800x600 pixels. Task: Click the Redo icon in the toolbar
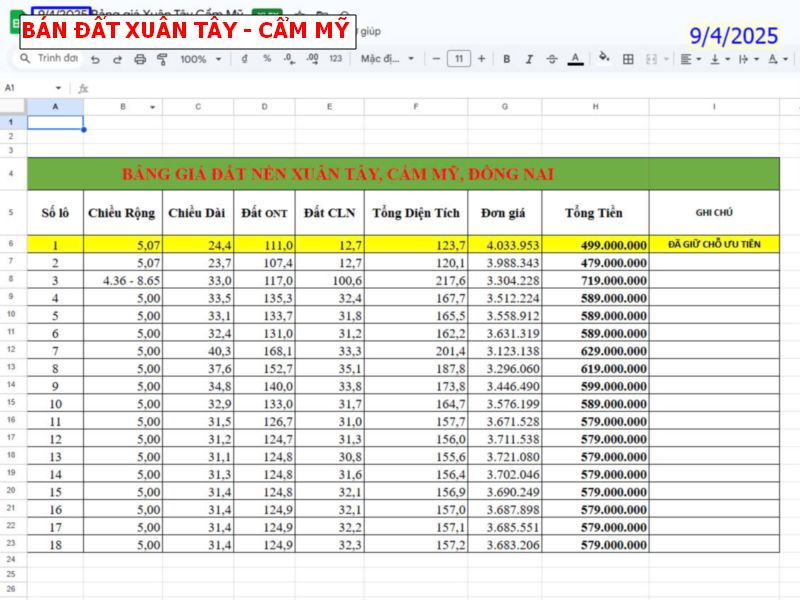click(117, 59)
